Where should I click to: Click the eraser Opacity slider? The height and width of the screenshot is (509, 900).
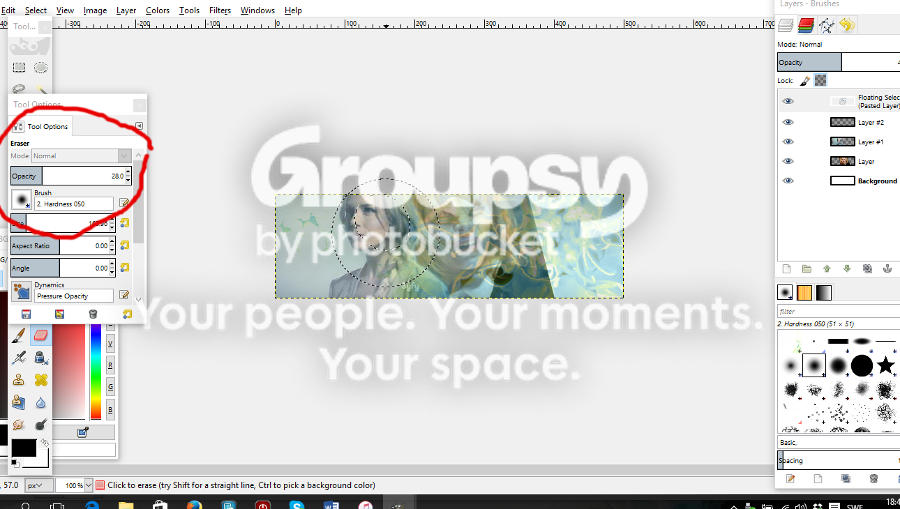tap(68, 176)
